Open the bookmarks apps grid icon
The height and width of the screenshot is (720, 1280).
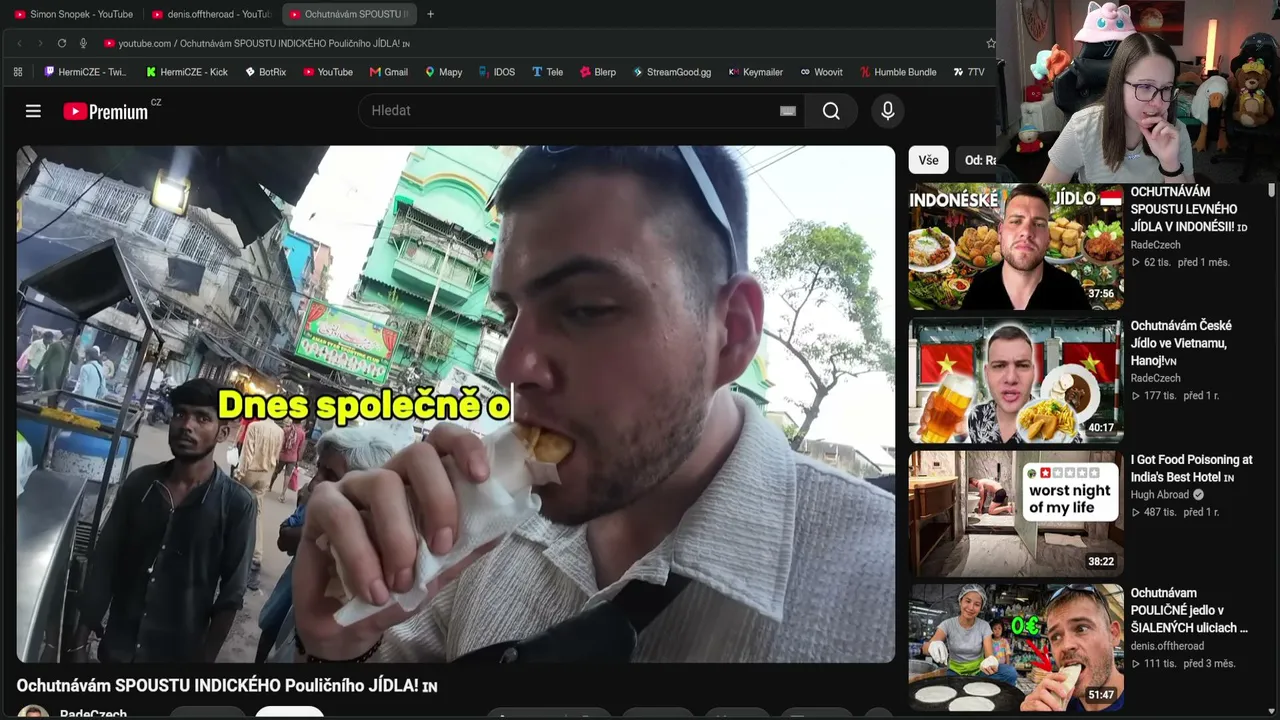coord(18,72)
